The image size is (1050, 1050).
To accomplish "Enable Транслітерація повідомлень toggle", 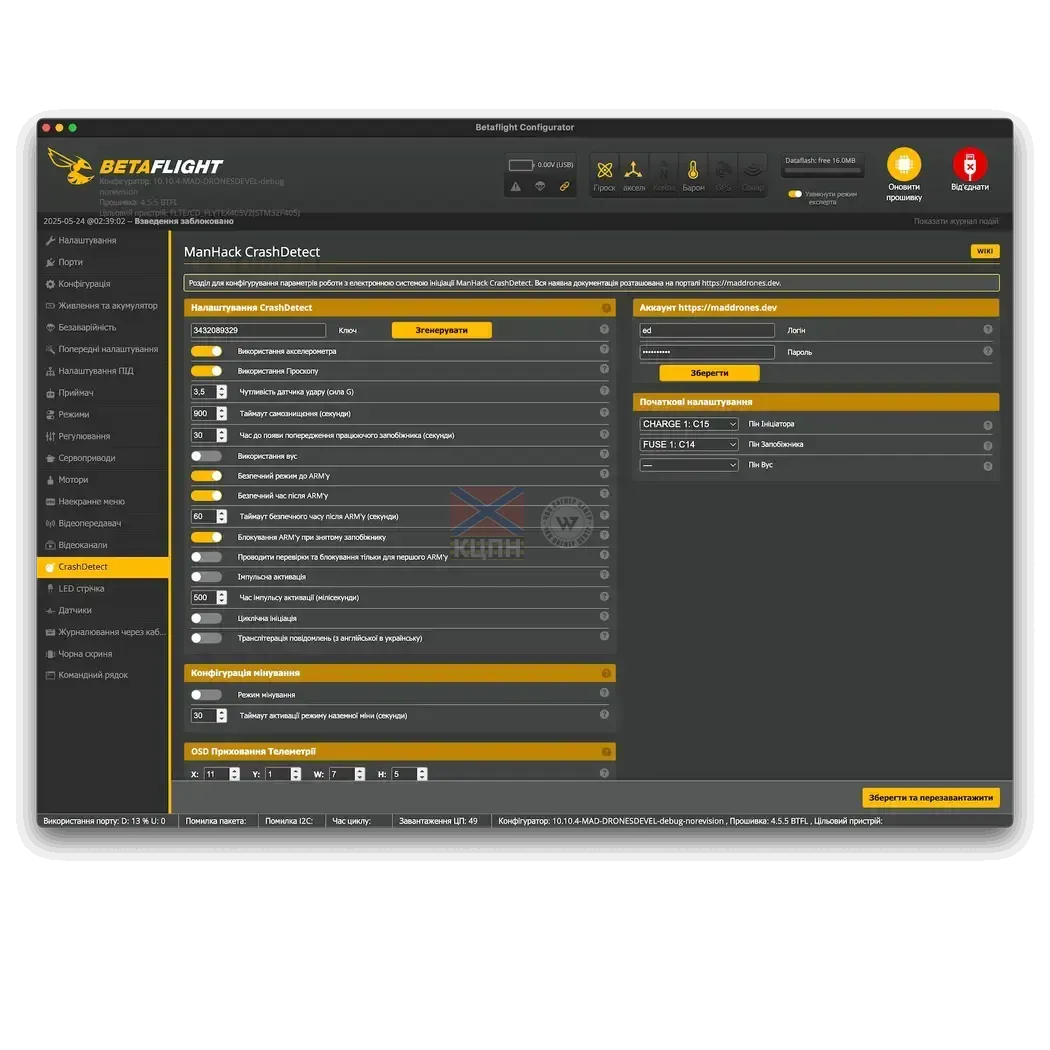I will point(206,638).
